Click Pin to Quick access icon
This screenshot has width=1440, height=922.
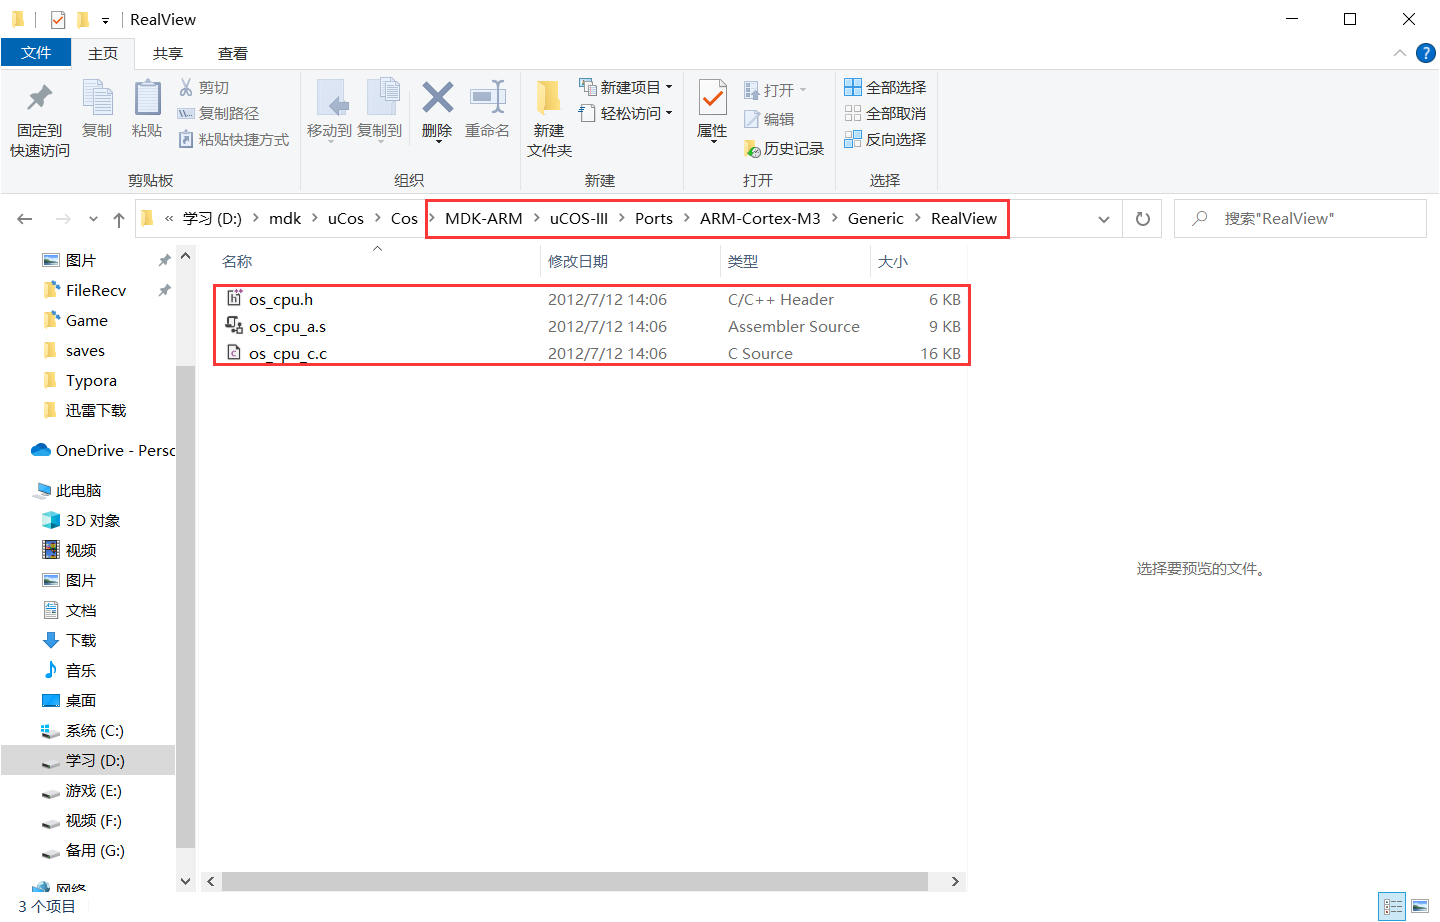[40, 98]
